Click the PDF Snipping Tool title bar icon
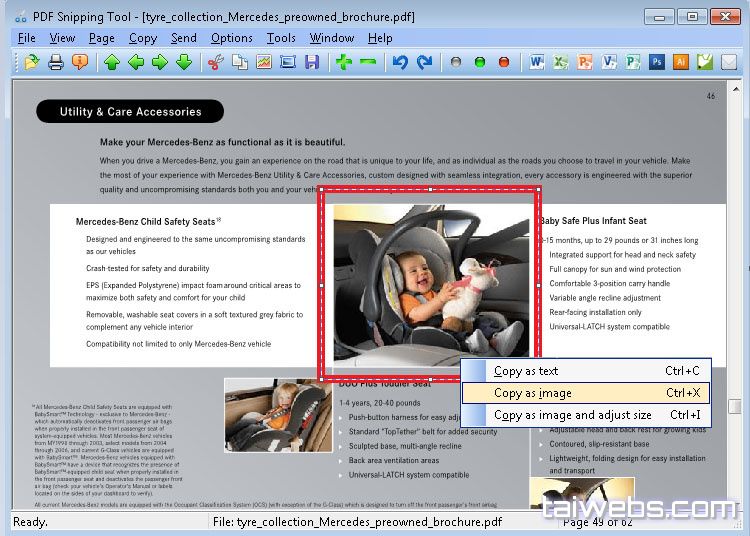The height and width of the screenshot is (536, 750). (21, 17)
